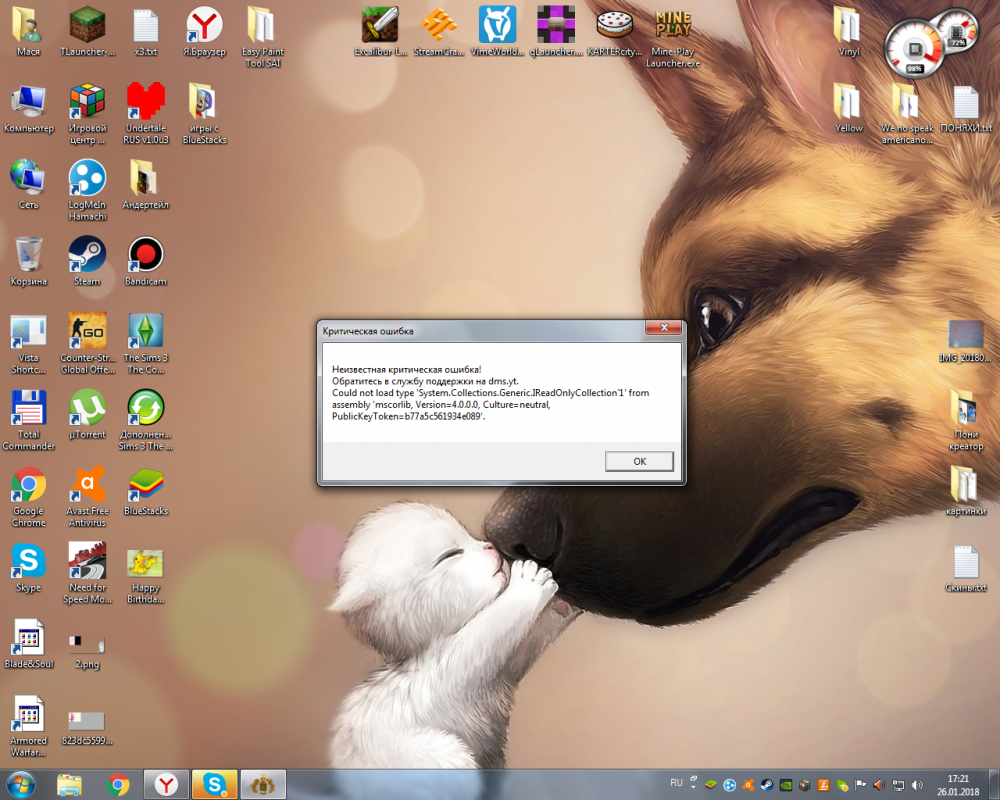Open the TLauncher Minecraft icon

[87, 24]
